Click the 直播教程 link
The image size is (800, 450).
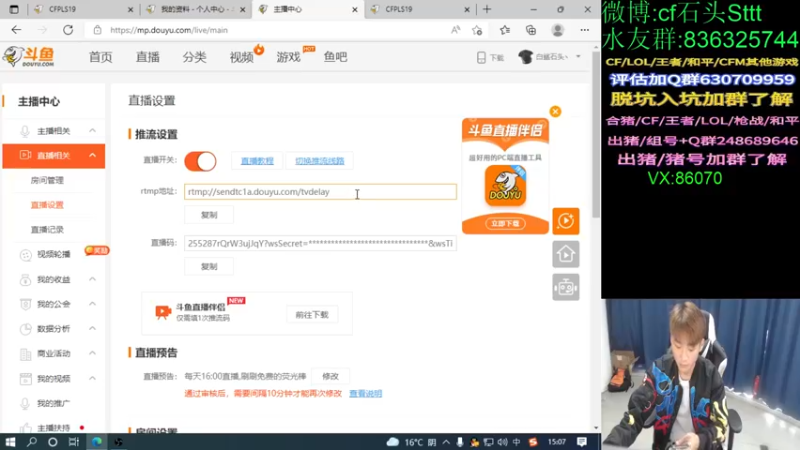[x=257, y=161]
